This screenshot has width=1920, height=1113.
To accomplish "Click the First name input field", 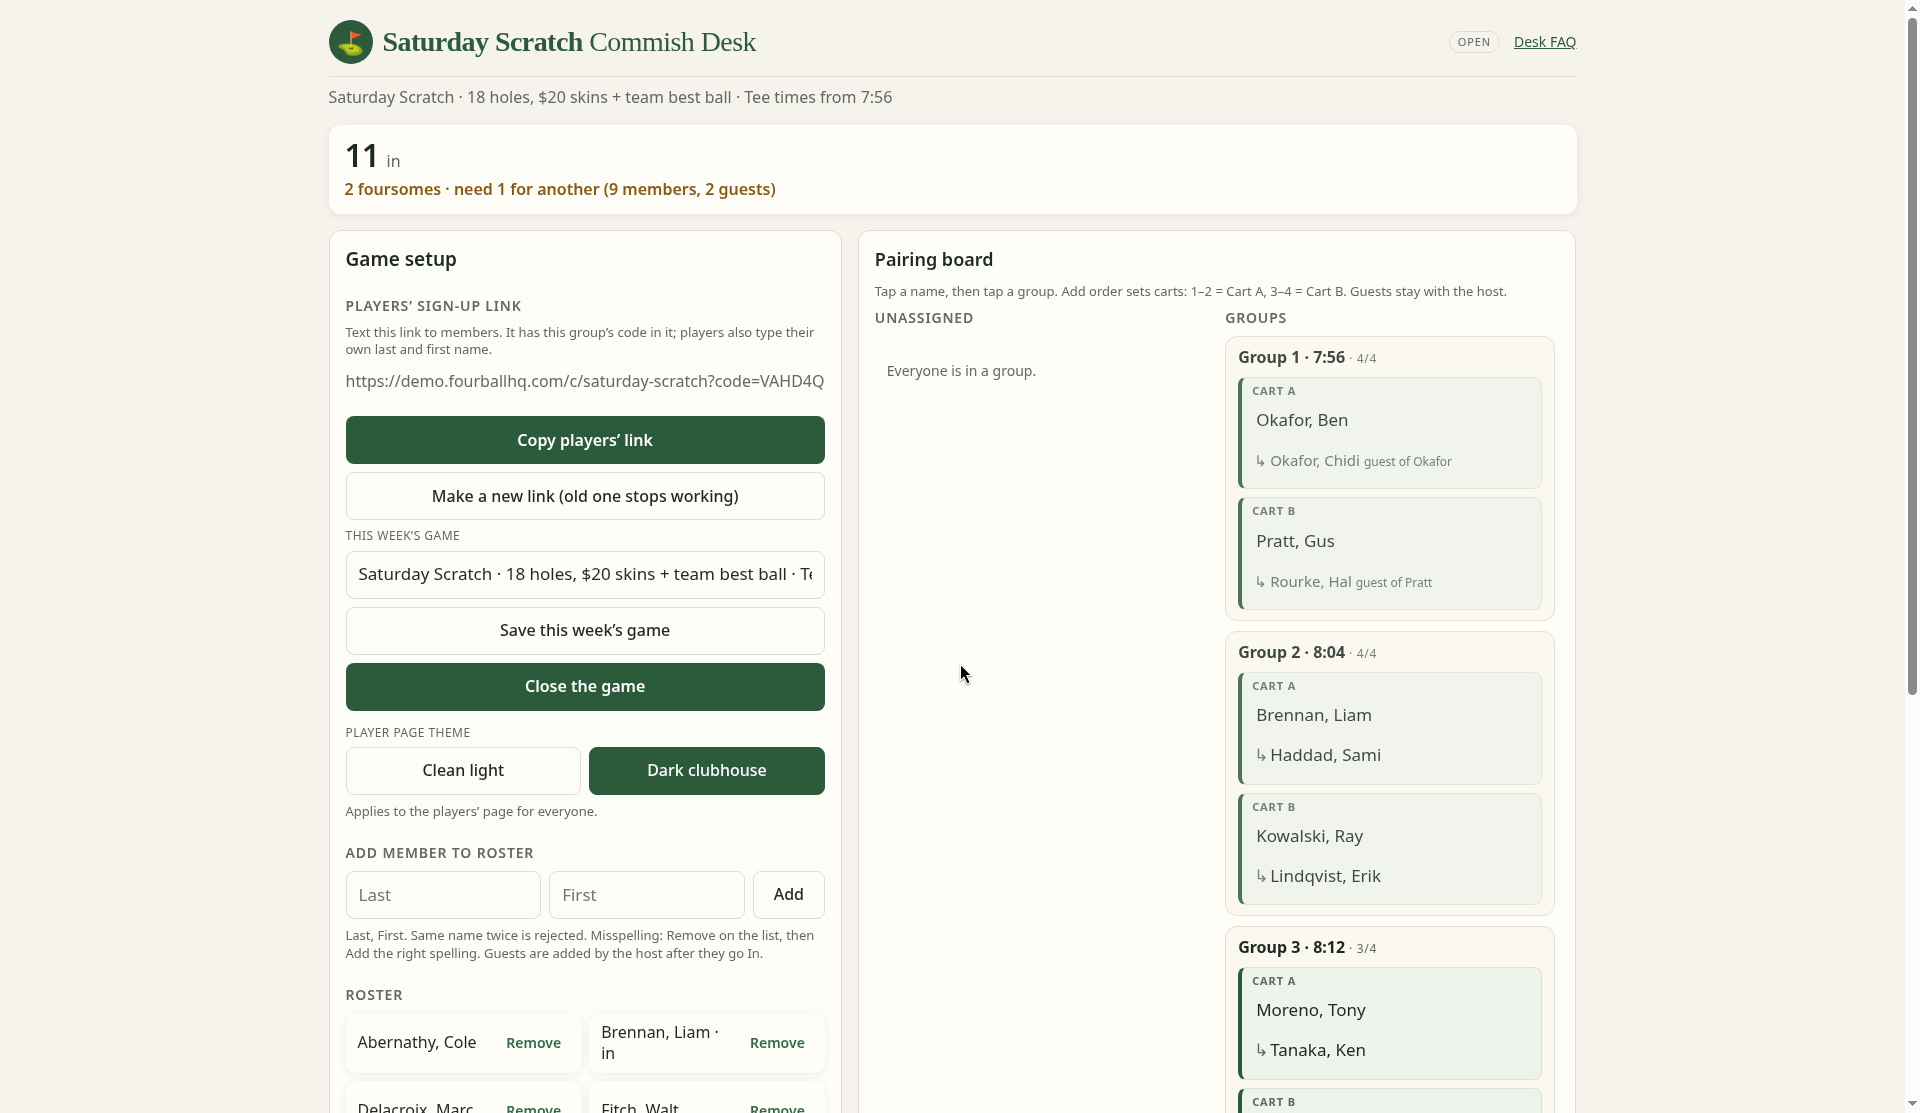I will (646, 895).
